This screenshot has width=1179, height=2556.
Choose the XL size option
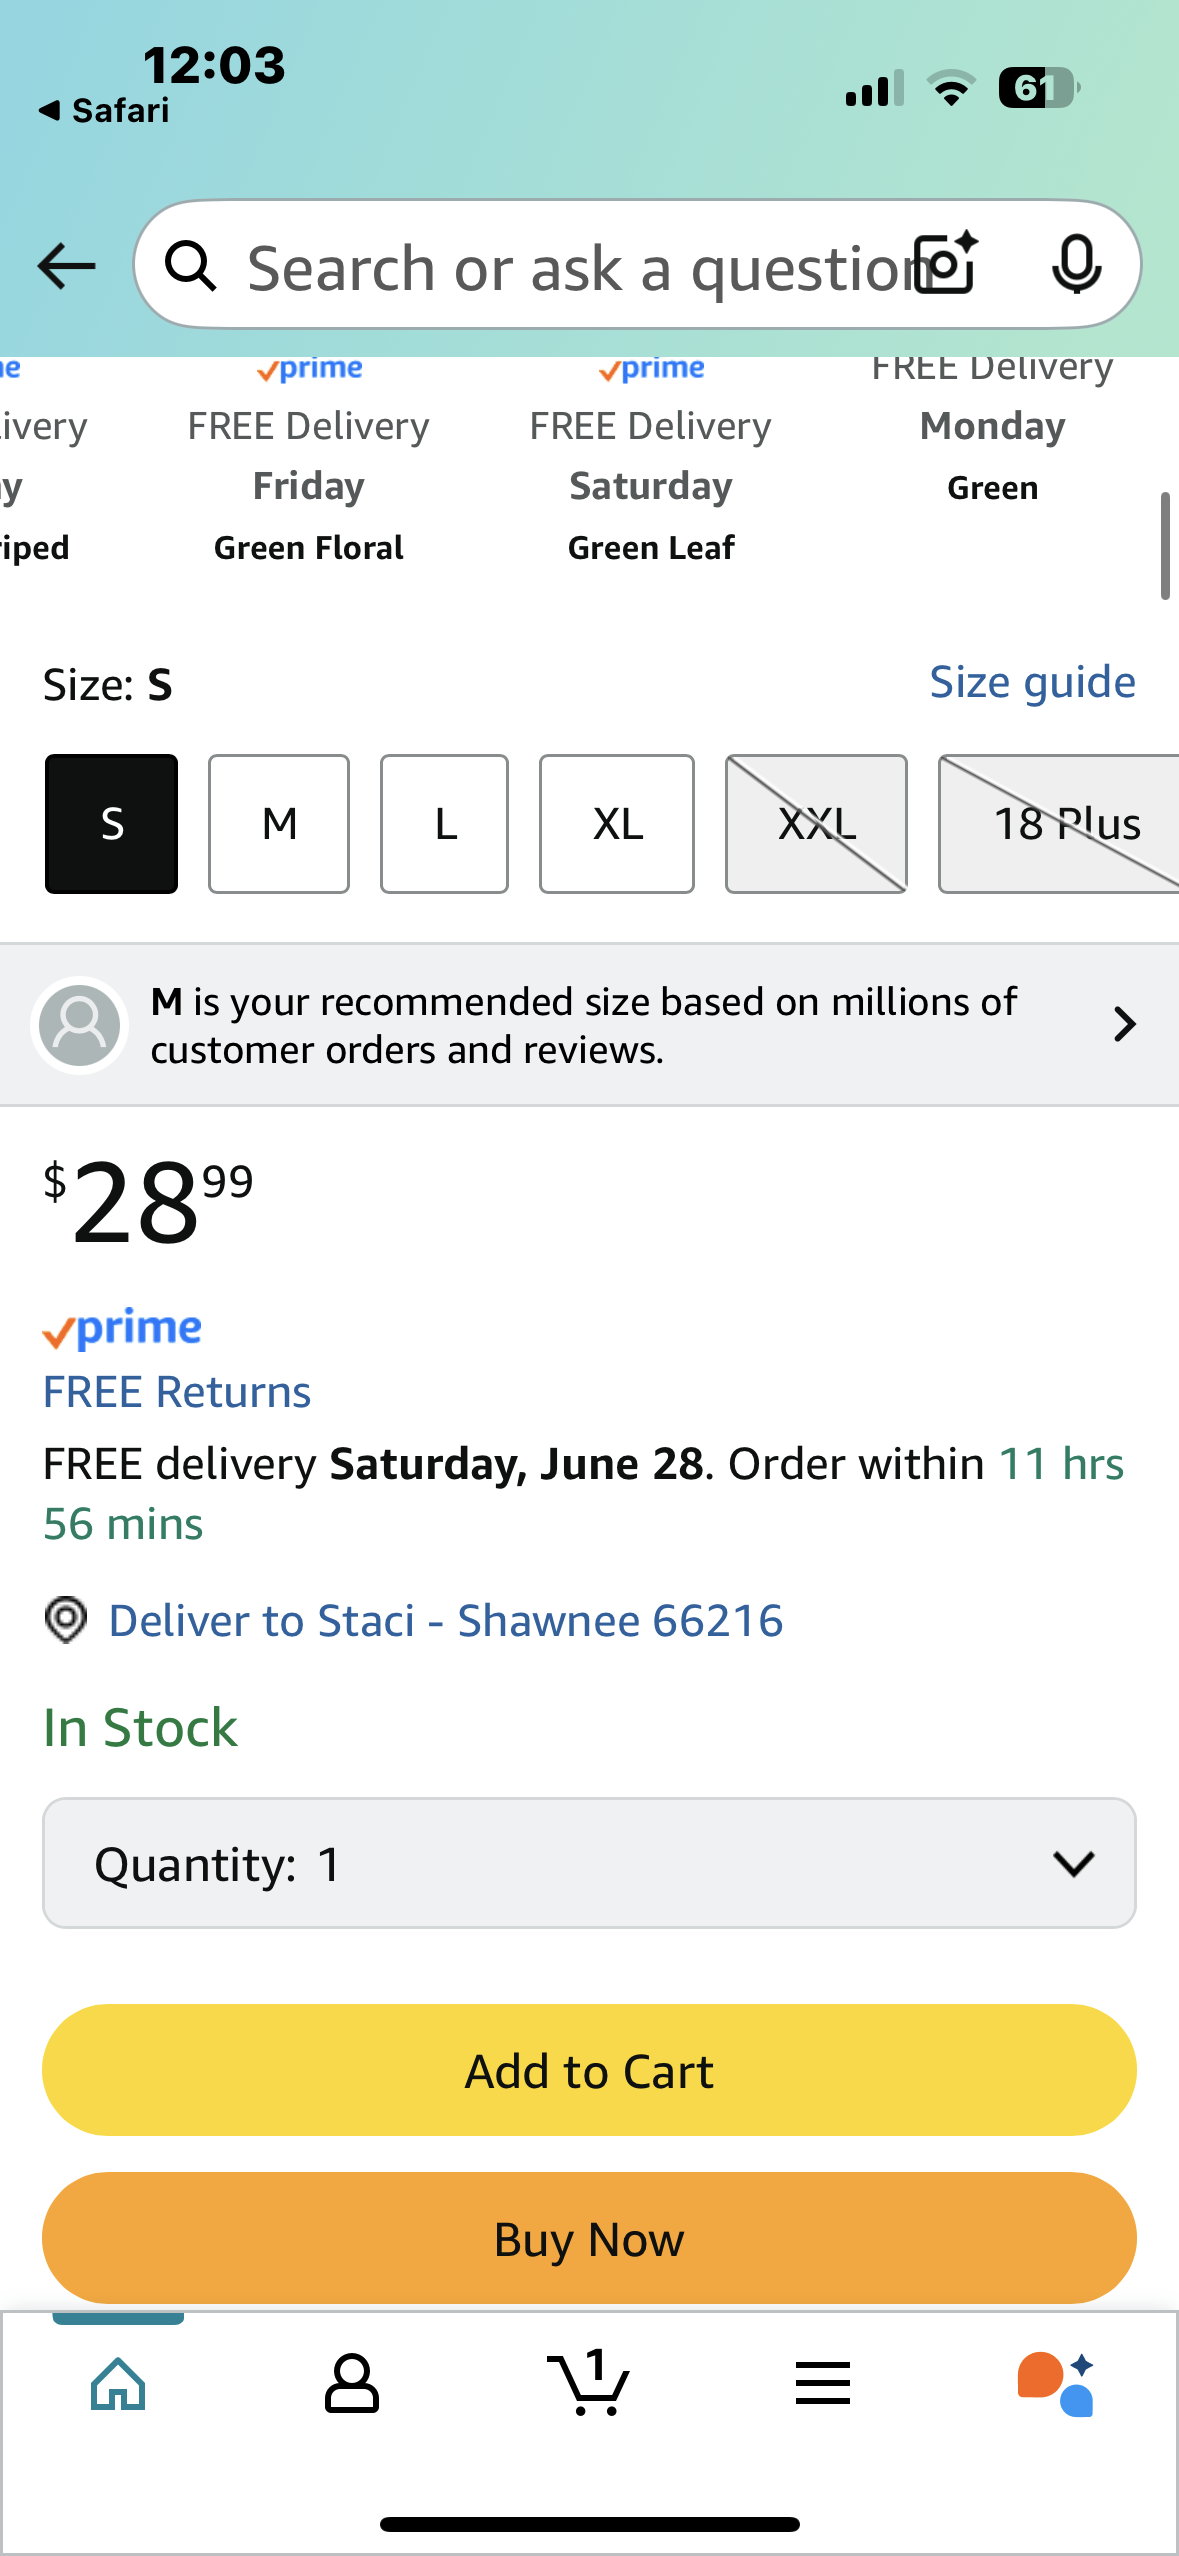click(x=617, y=824)
